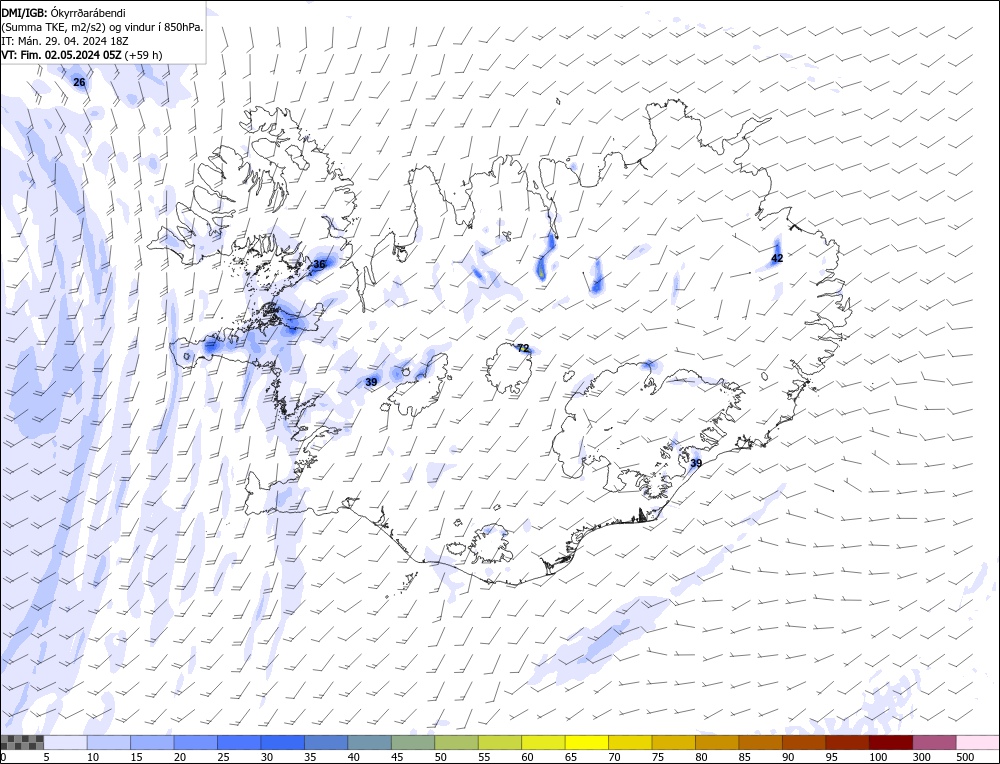Click the legend tick label '25'
This screenshot has height=764, width=1000.
[223, 757]
